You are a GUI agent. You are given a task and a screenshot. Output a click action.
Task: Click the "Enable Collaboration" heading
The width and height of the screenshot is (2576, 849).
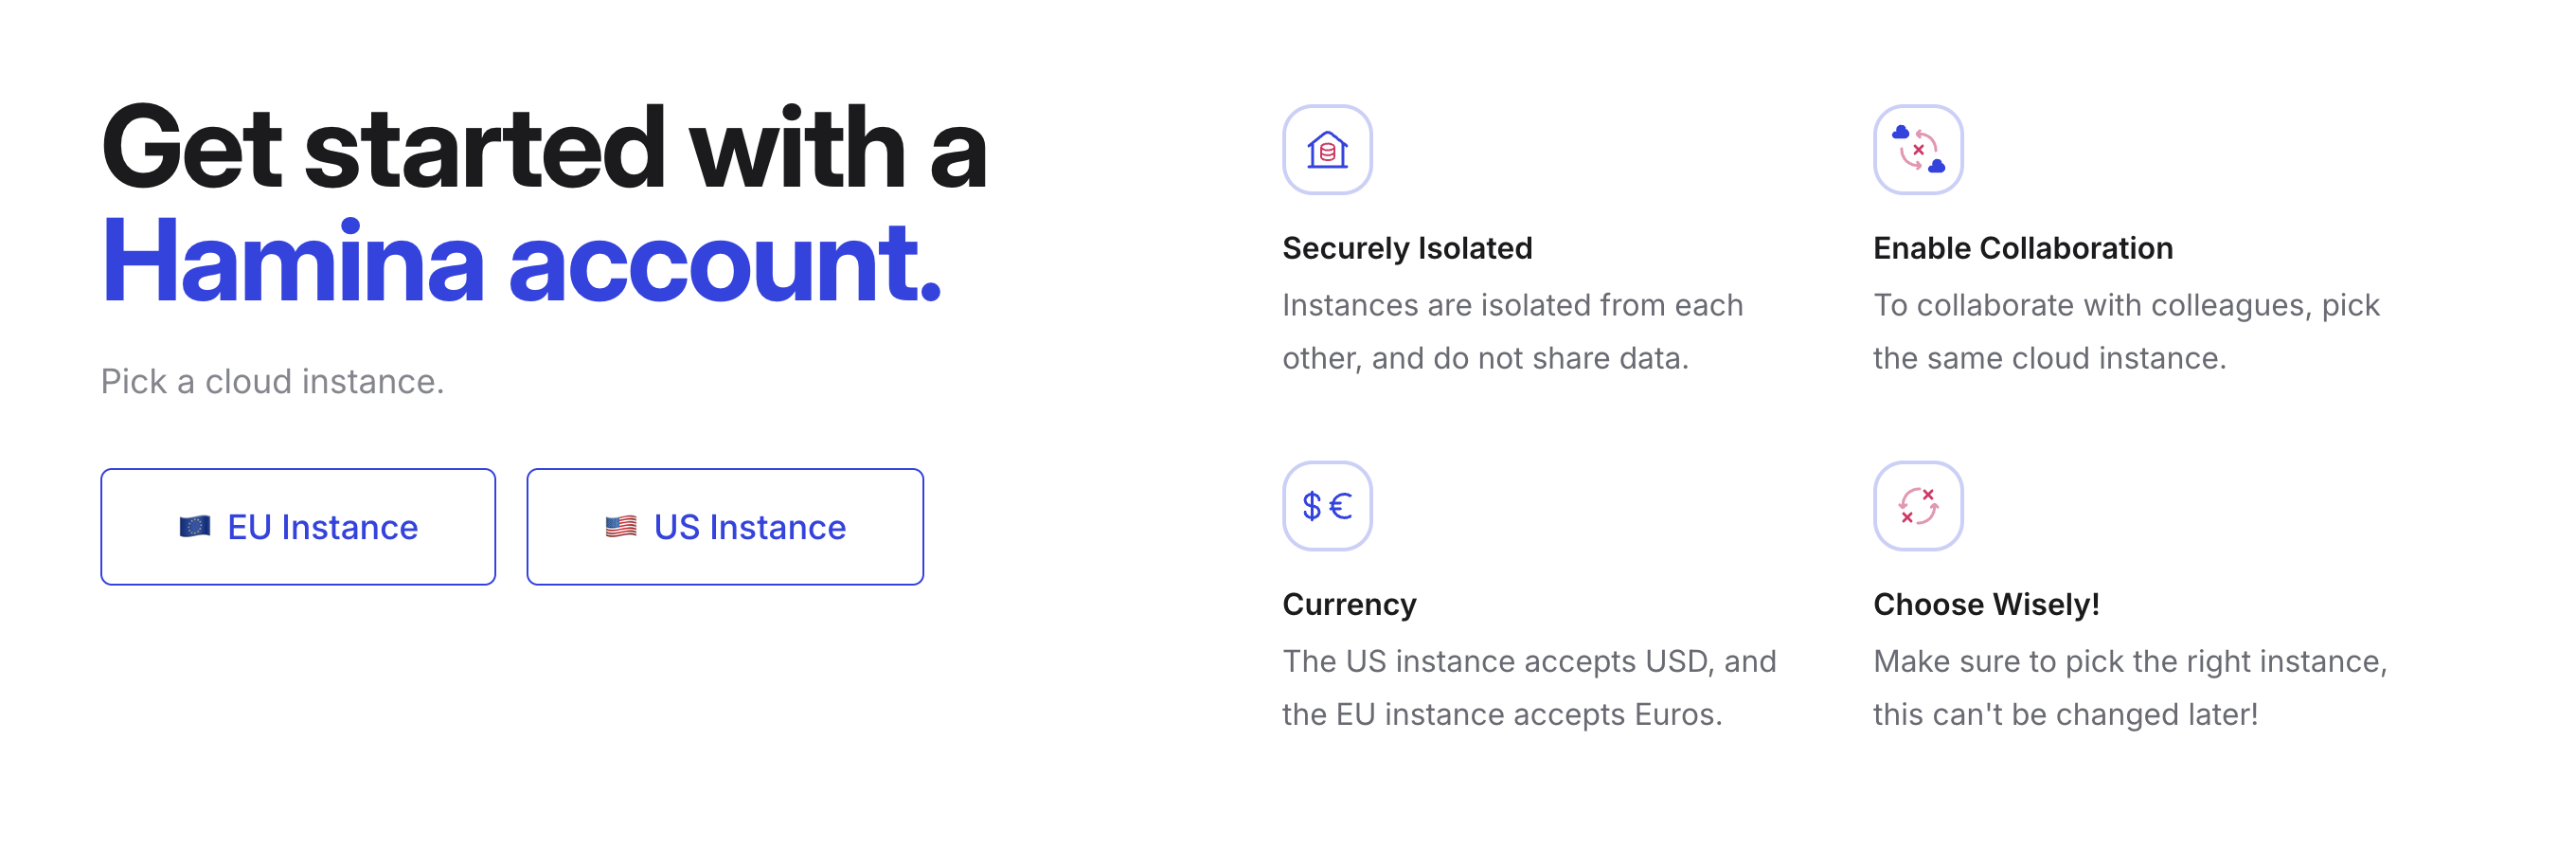pos(2022,248)
